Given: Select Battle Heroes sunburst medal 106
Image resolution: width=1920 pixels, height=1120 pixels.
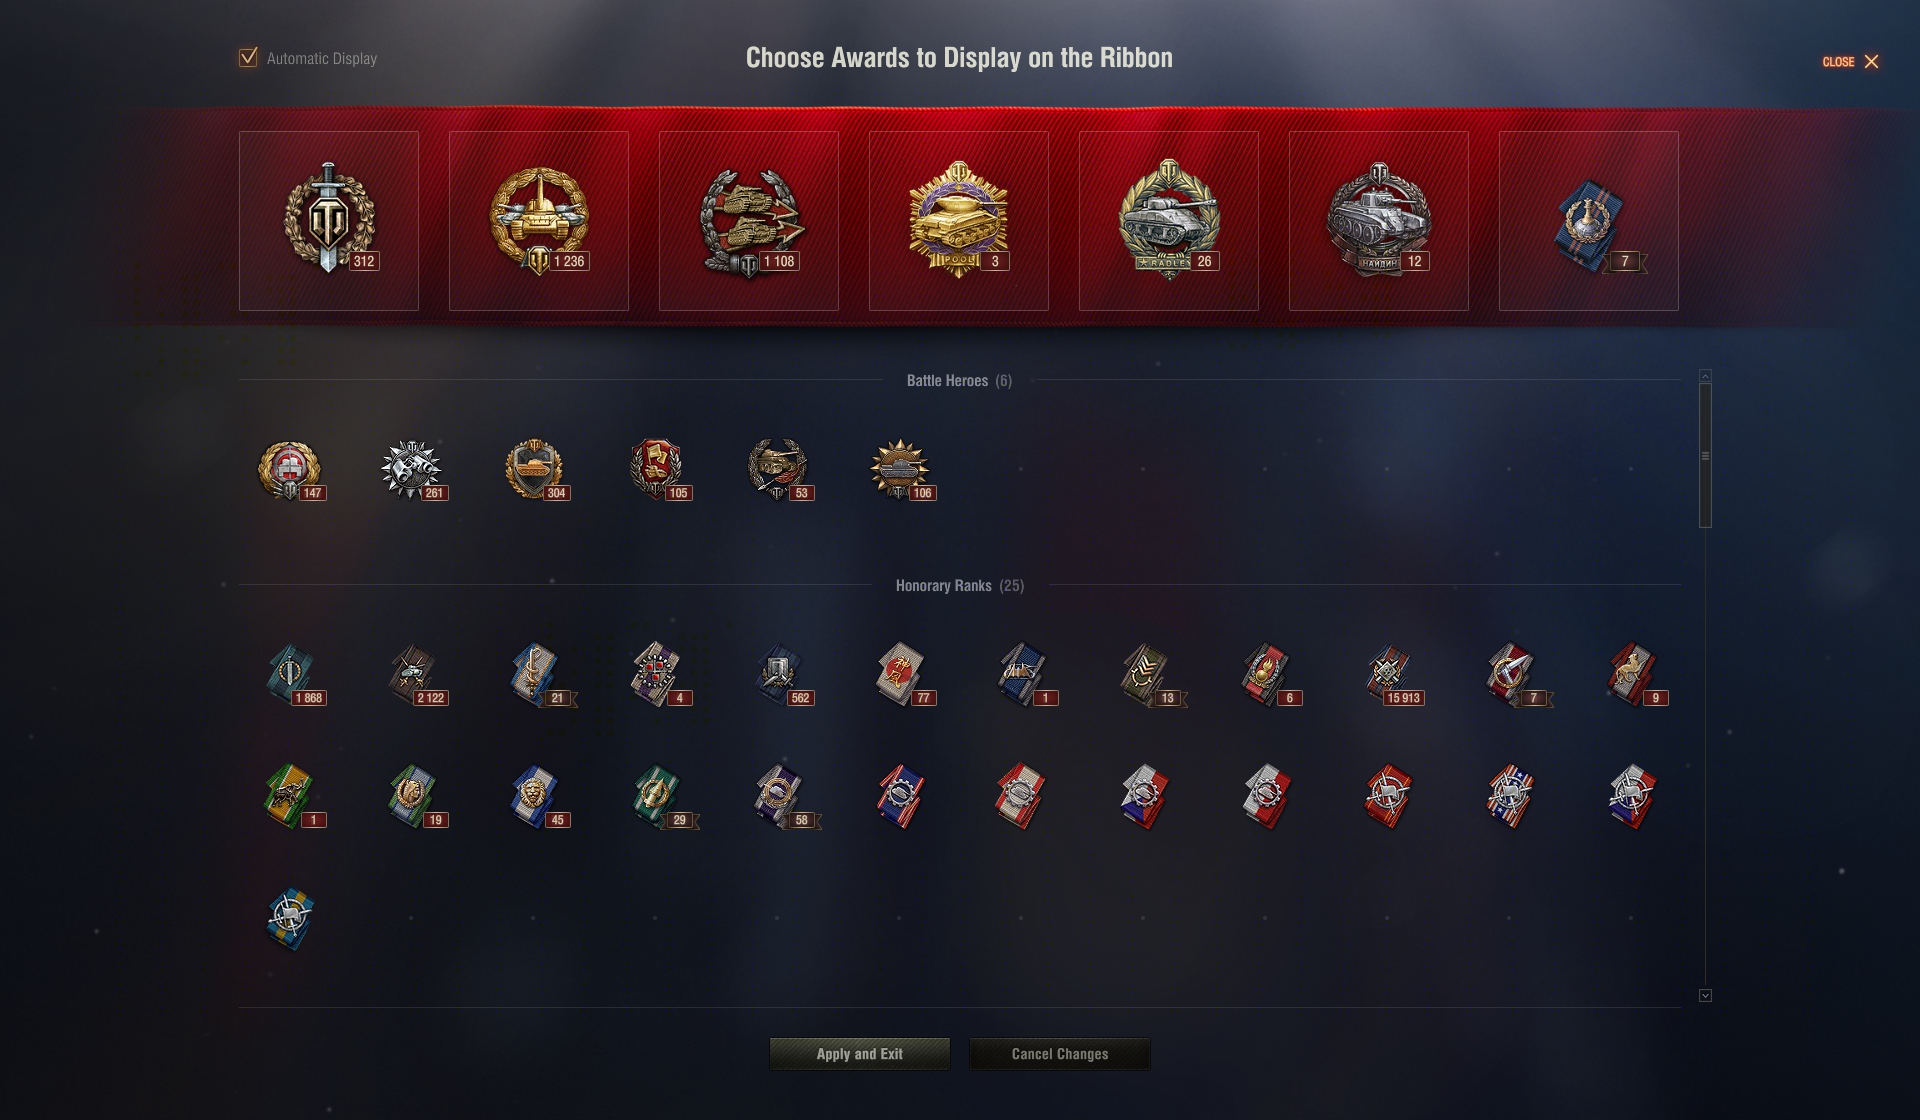Looking at the screenshot, I should pos(901,469).
